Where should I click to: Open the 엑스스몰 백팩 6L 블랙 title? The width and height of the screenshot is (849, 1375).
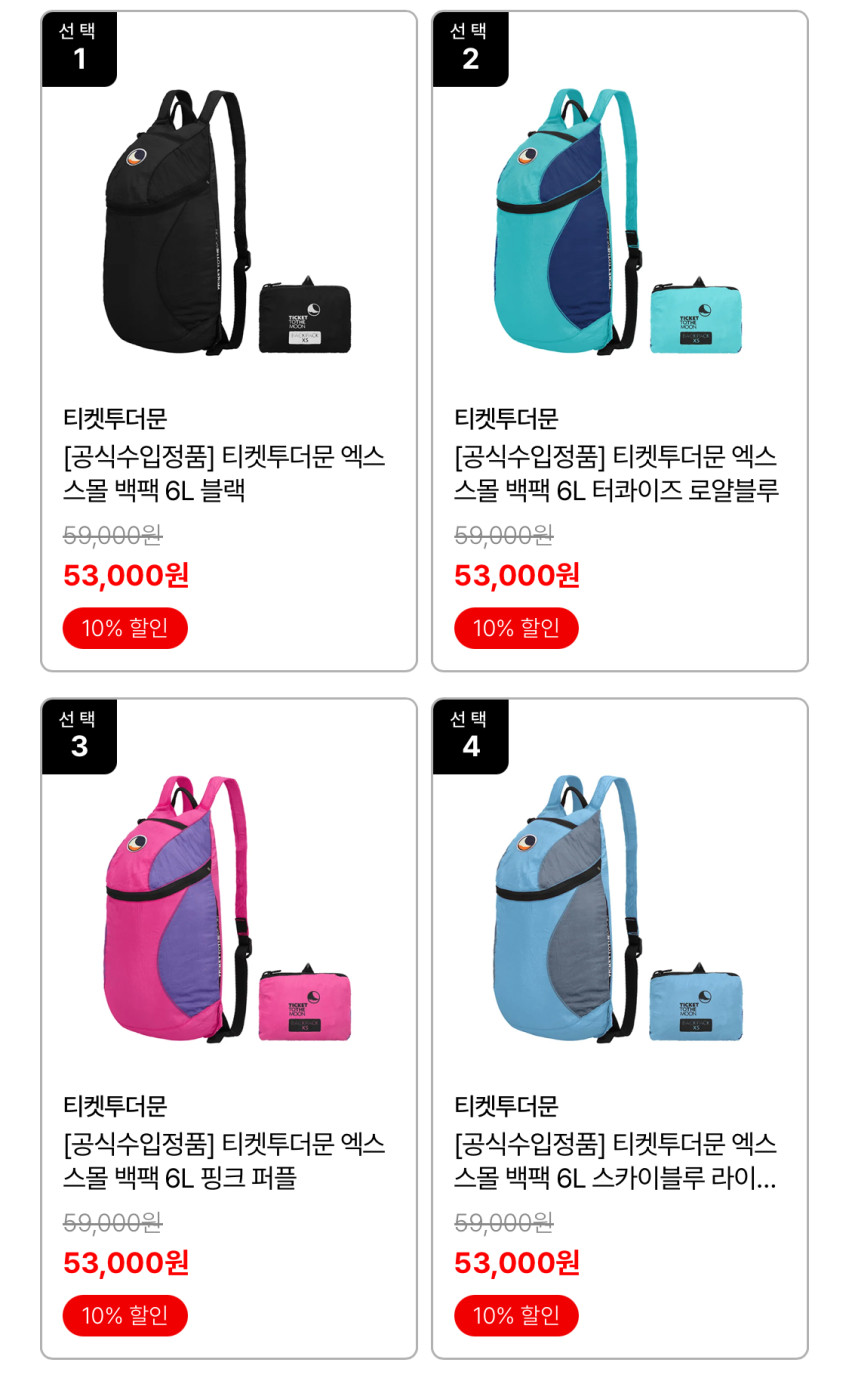pyautogui.click(x=224, y=474)
